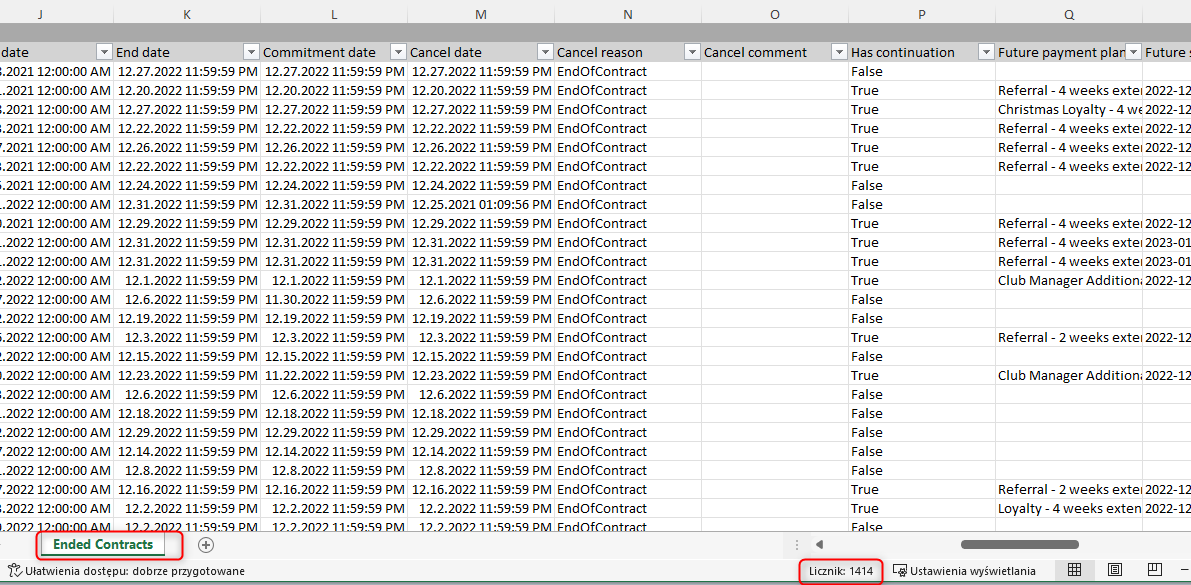Click the scroll left arrow
Screen dimensions: 1191x585
(x=819, y=545)
